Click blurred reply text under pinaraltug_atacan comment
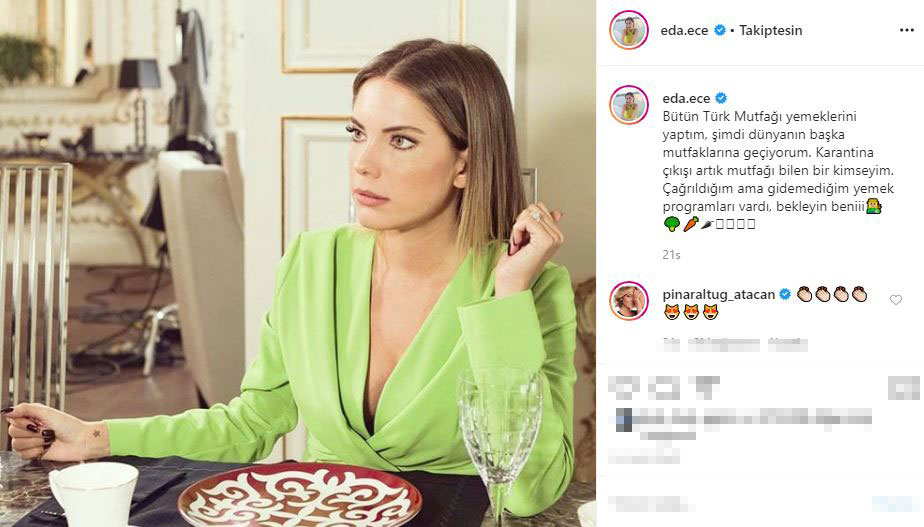924x527 pixels. (x=787, y=344)
